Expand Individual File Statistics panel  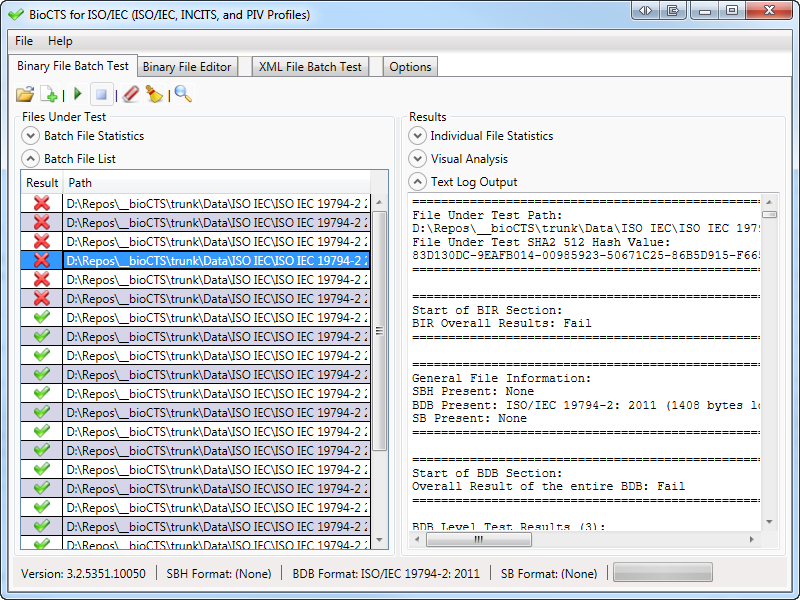click(417, 136)
